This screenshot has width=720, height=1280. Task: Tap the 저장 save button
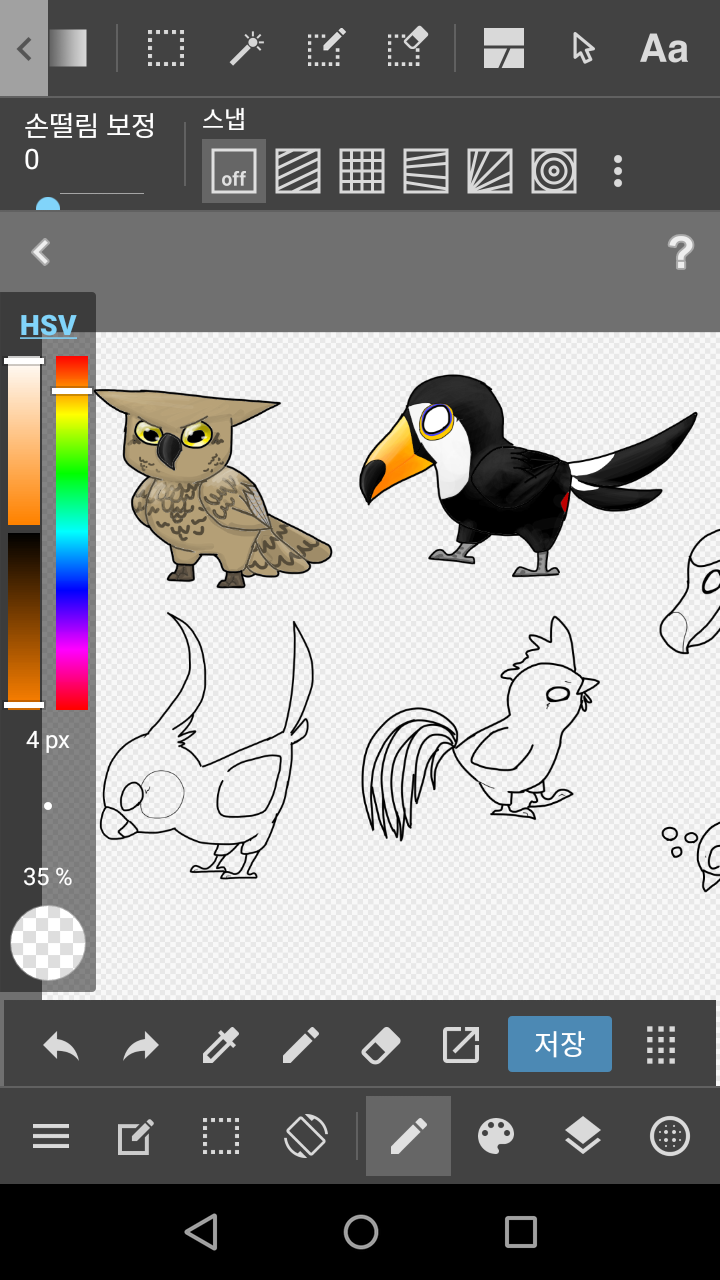click(x=560, y=1044)
